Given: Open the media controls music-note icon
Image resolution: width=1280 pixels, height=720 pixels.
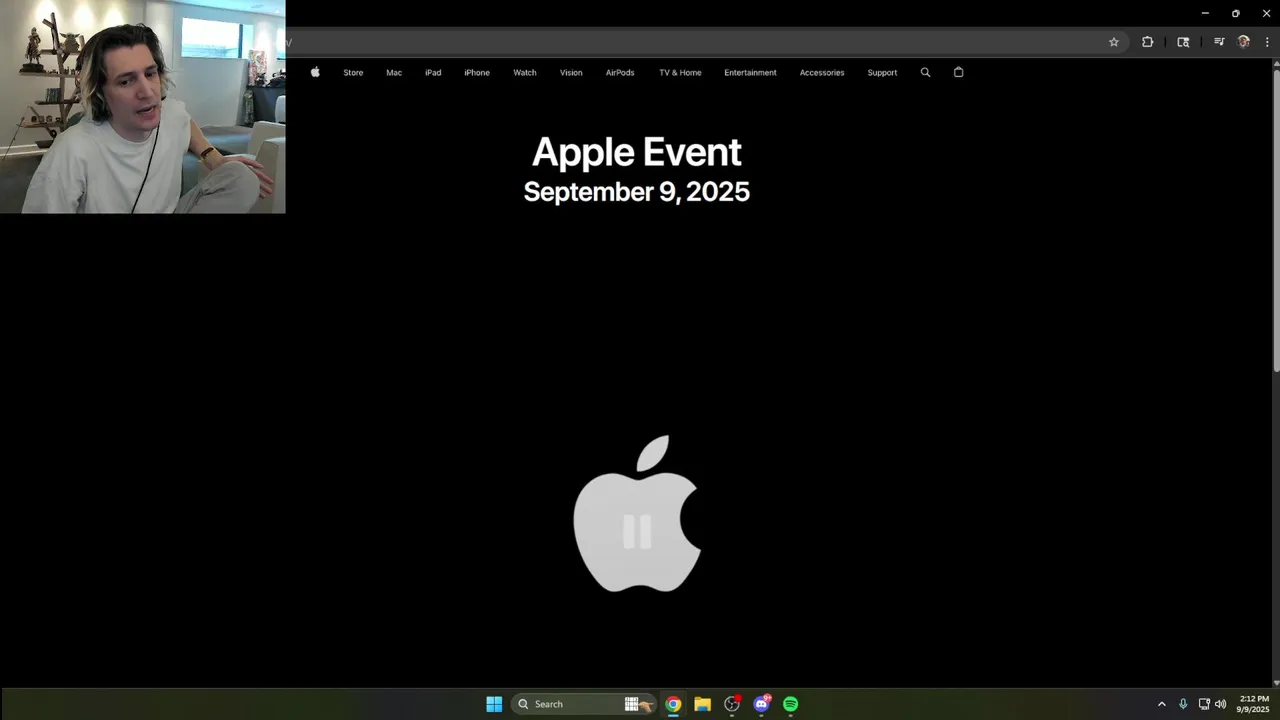Looking at the screenshot, I should 1219,42.
